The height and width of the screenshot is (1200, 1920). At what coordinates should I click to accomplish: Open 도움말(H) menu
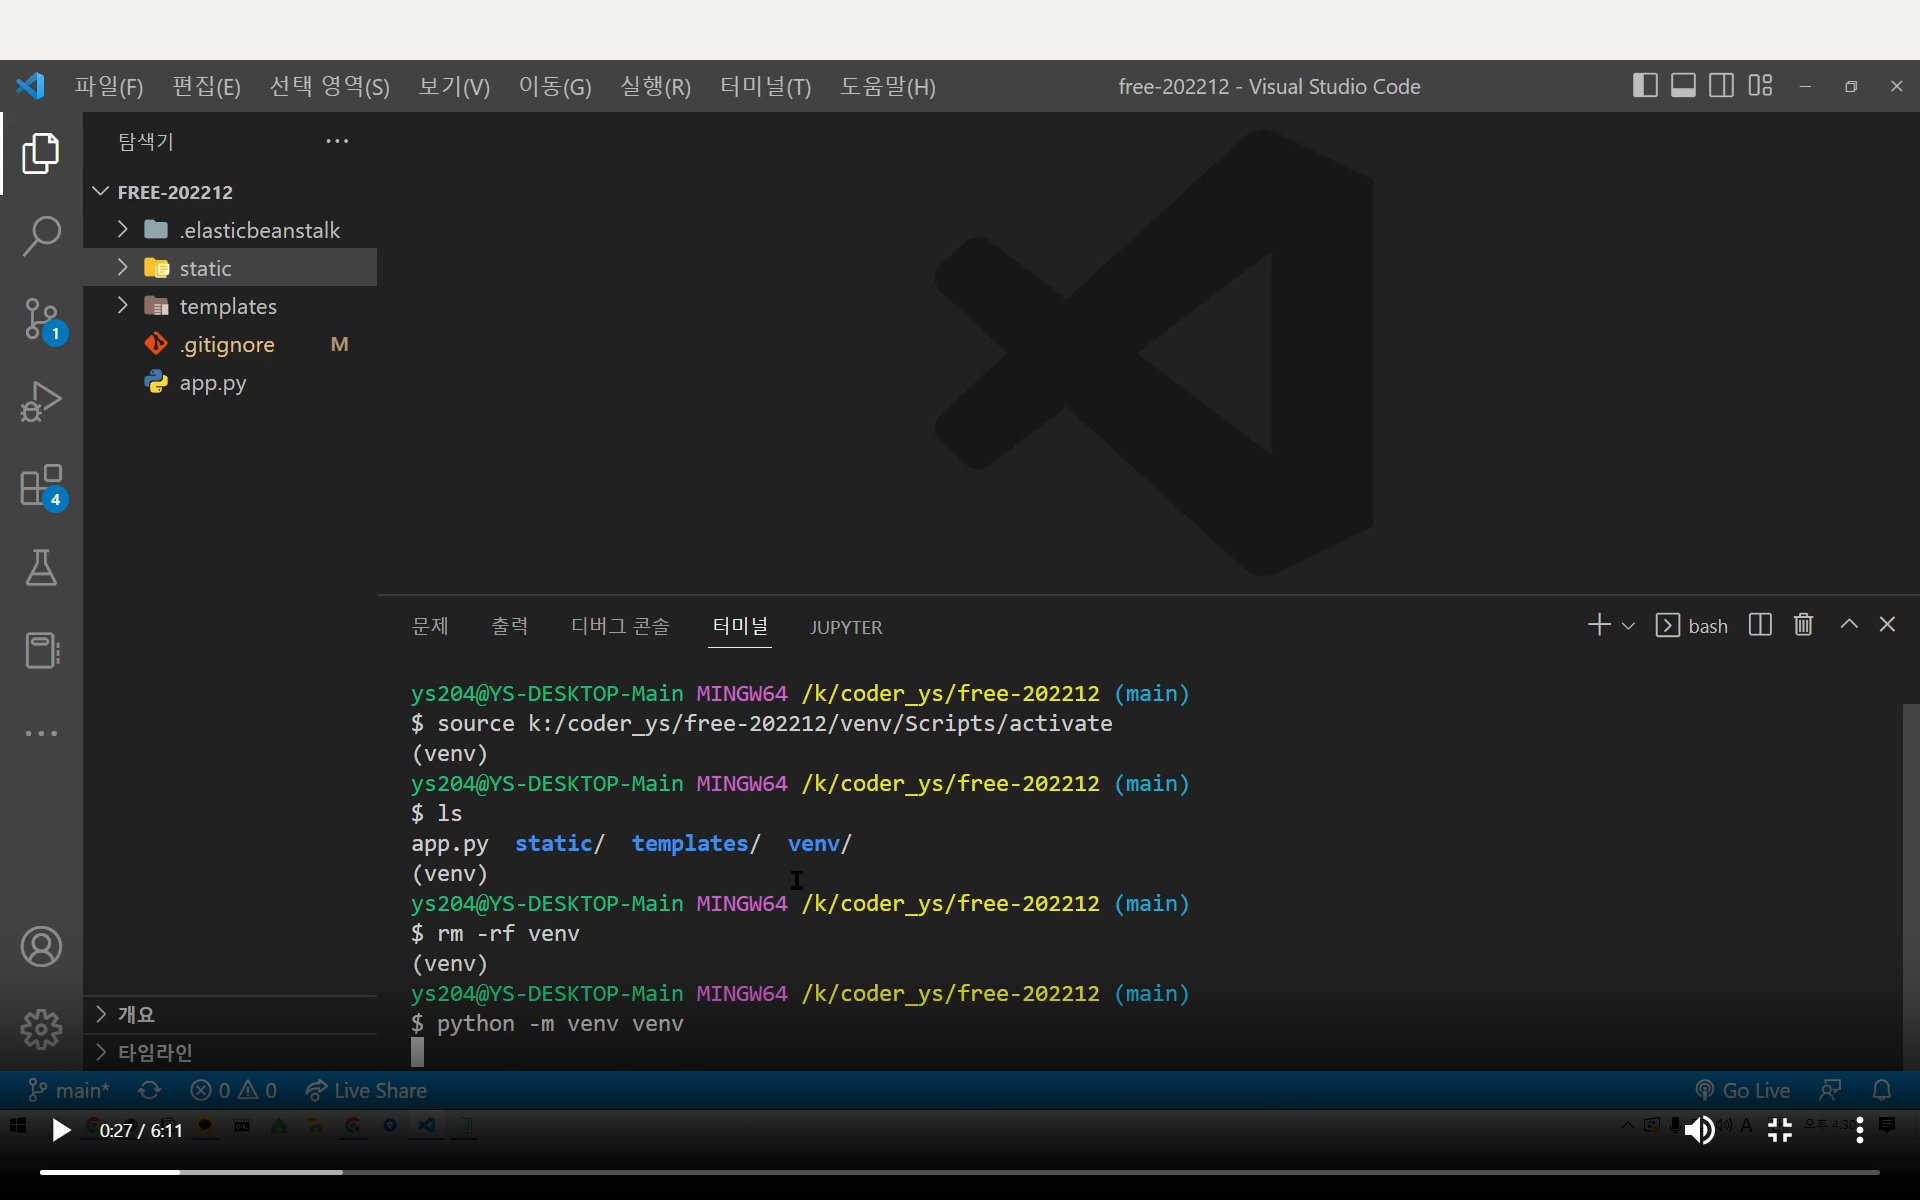click(x=888, y=87)
